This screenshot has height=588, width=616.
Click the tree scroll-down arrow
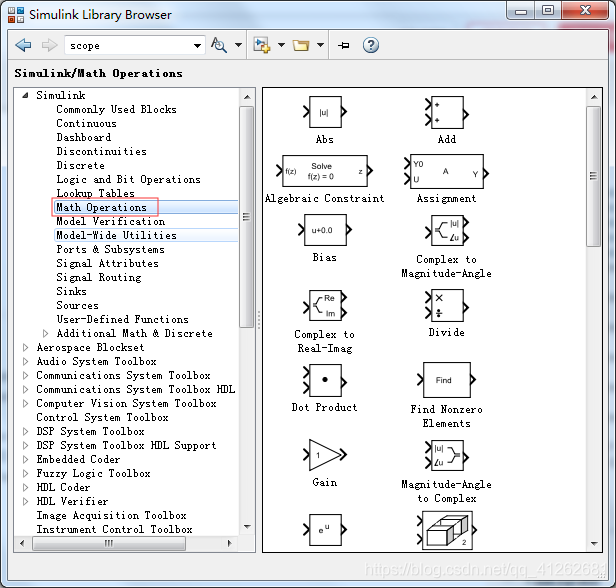247,526
